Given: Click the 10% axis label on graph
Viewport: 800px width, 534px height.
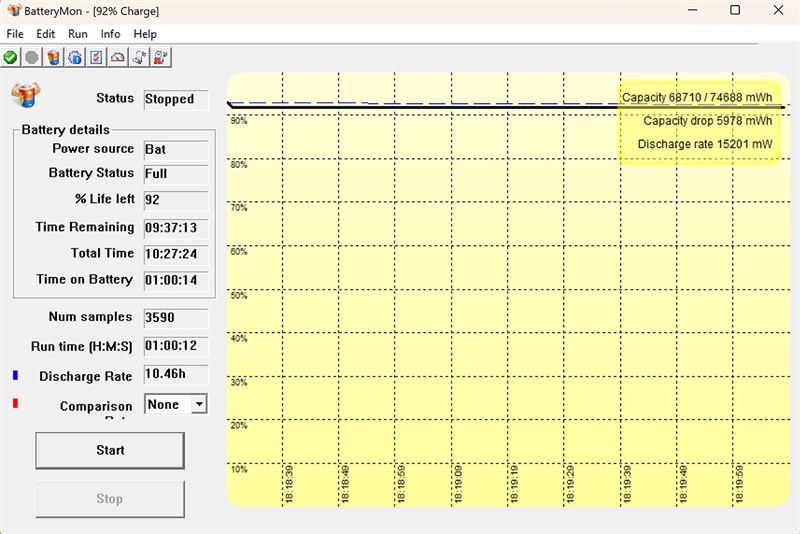Looking at the screenshot, I should point(239,469).
